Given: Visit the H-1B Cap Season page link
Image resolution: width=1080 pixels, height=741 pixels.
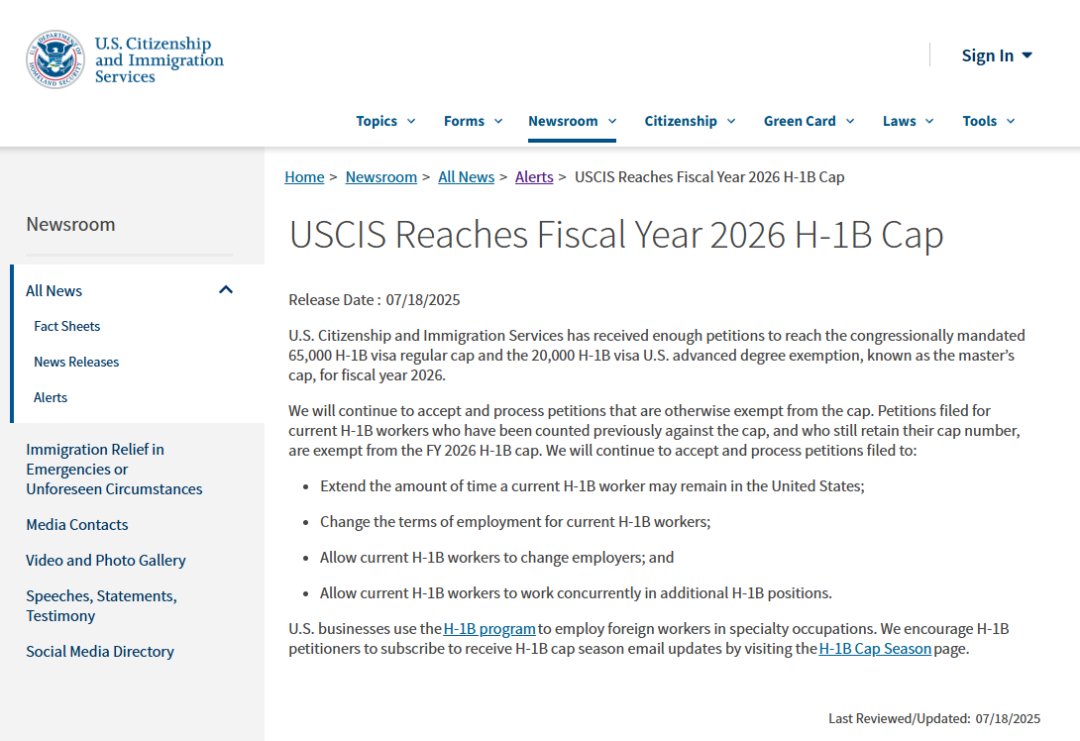Looking at the screenshot, I should [875, 648].
